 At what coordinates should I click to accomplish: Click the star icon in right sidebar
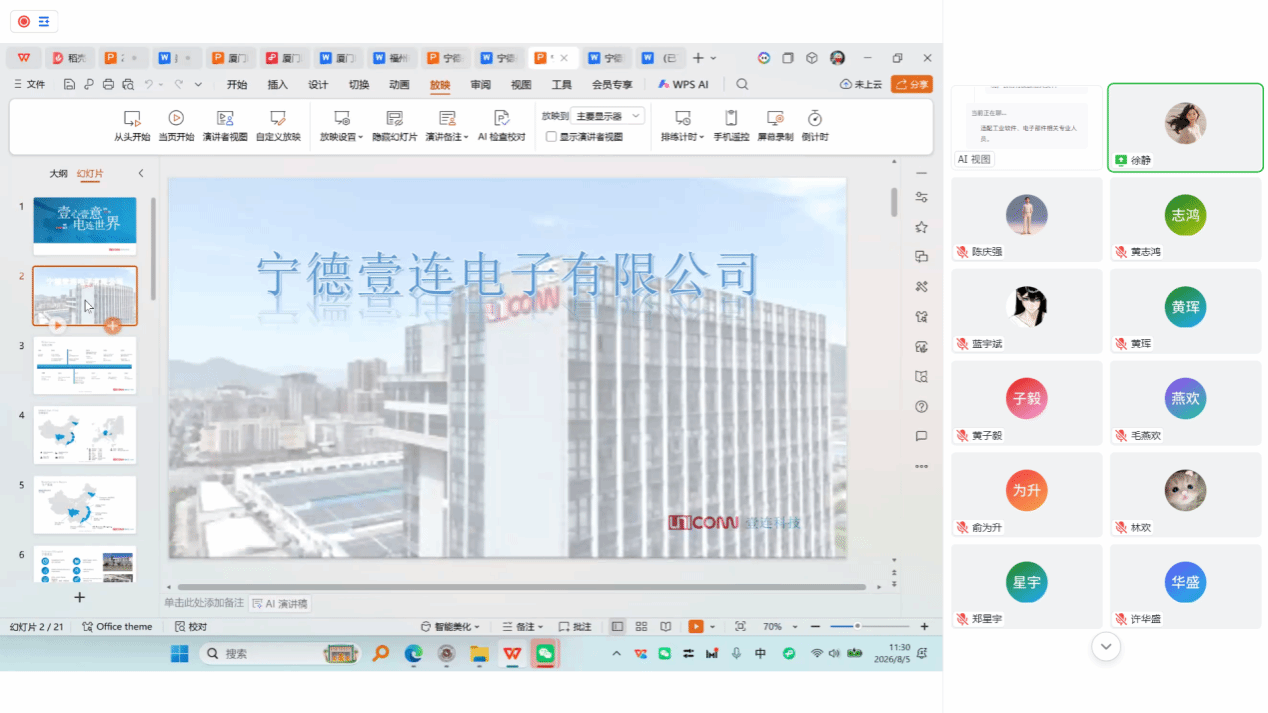[x=922, y=227]
